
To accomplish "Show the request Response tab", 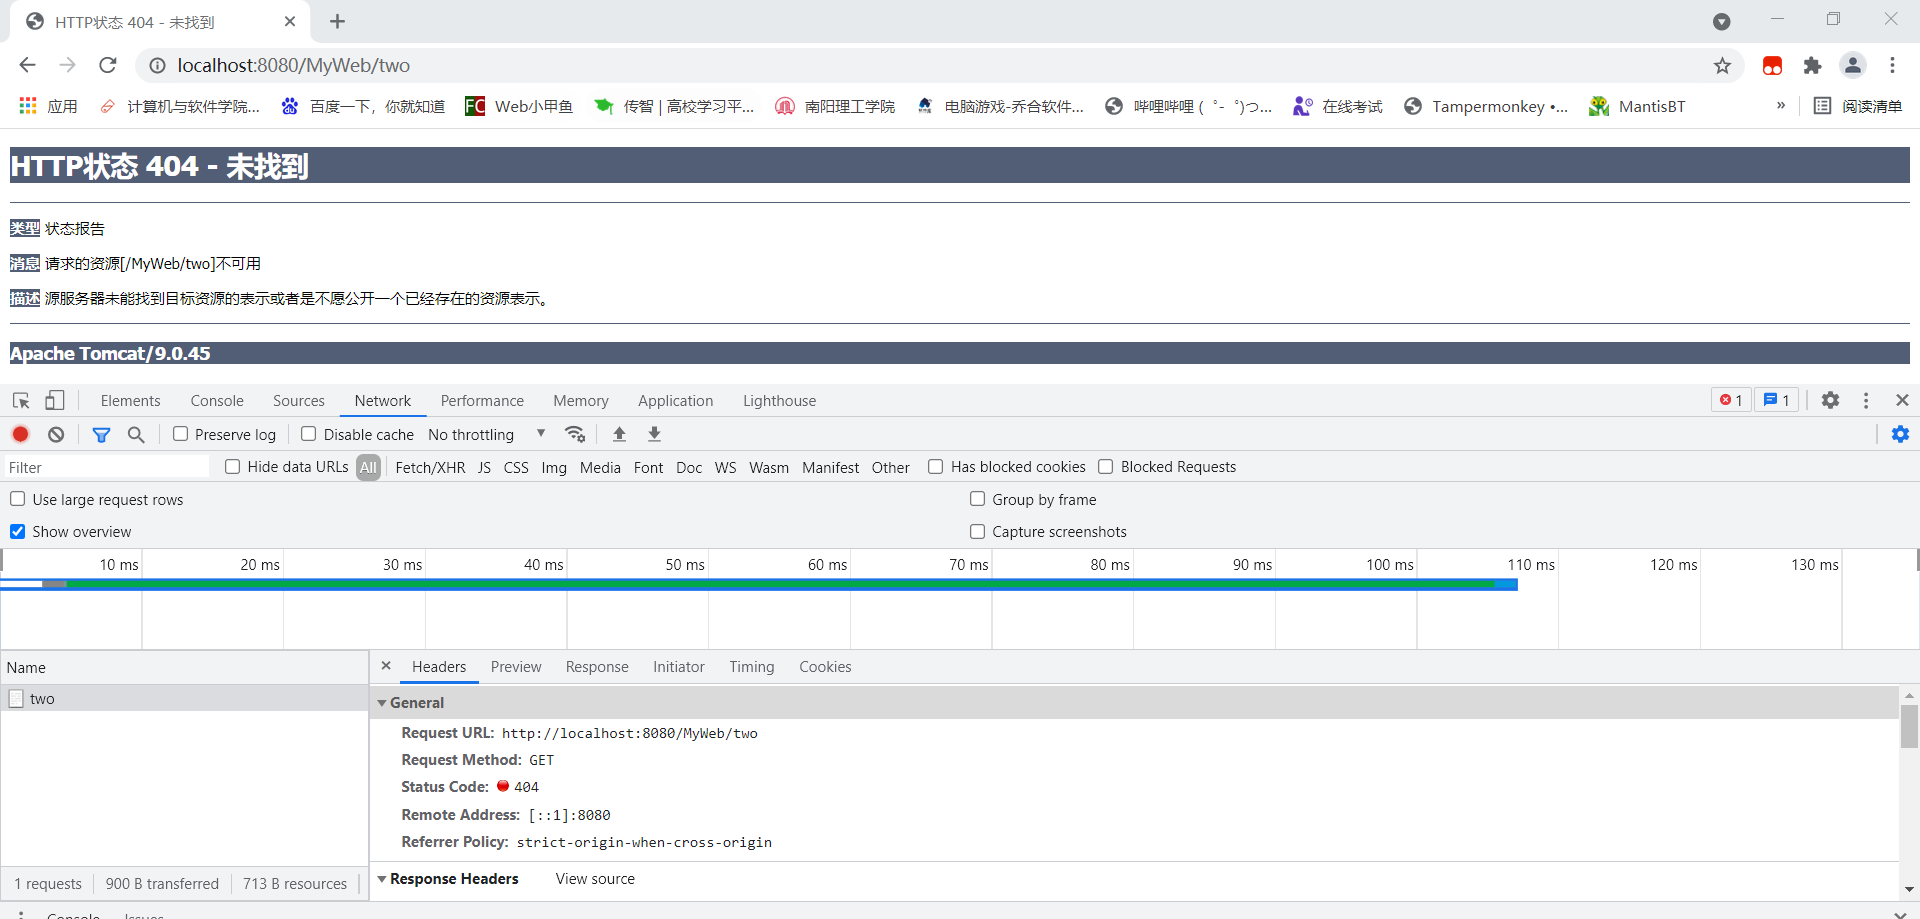I will click(597, 667).
